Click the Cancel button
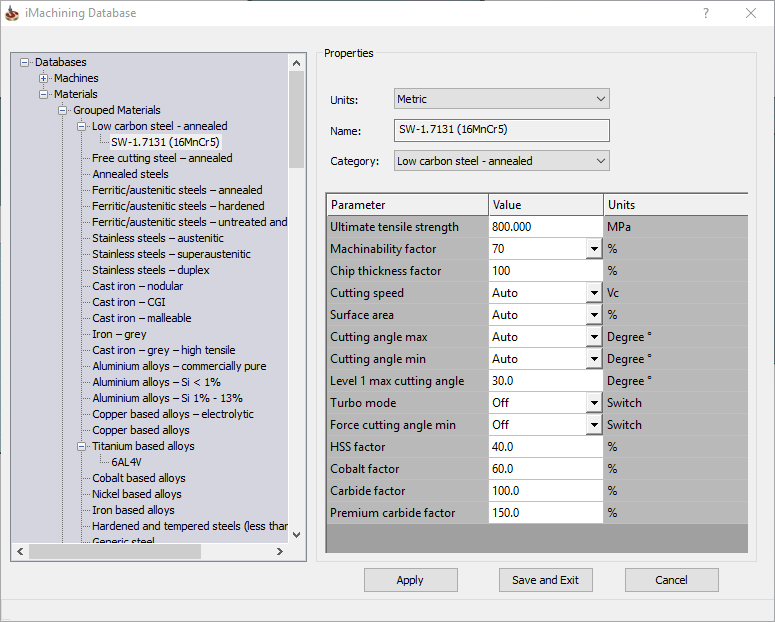 [x=672, y=580]
